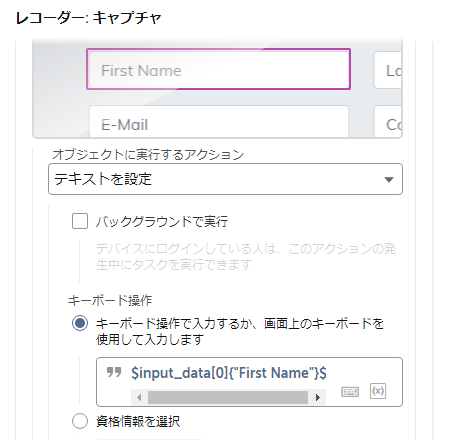Select the キーボード操作で入力 radio button
450x440 pixels.
(80, 323)
